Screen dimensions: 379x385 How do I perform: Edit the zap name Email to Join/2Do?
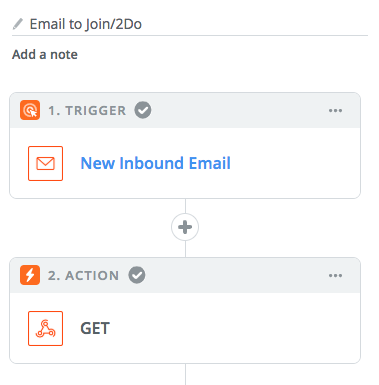[86, 24]
